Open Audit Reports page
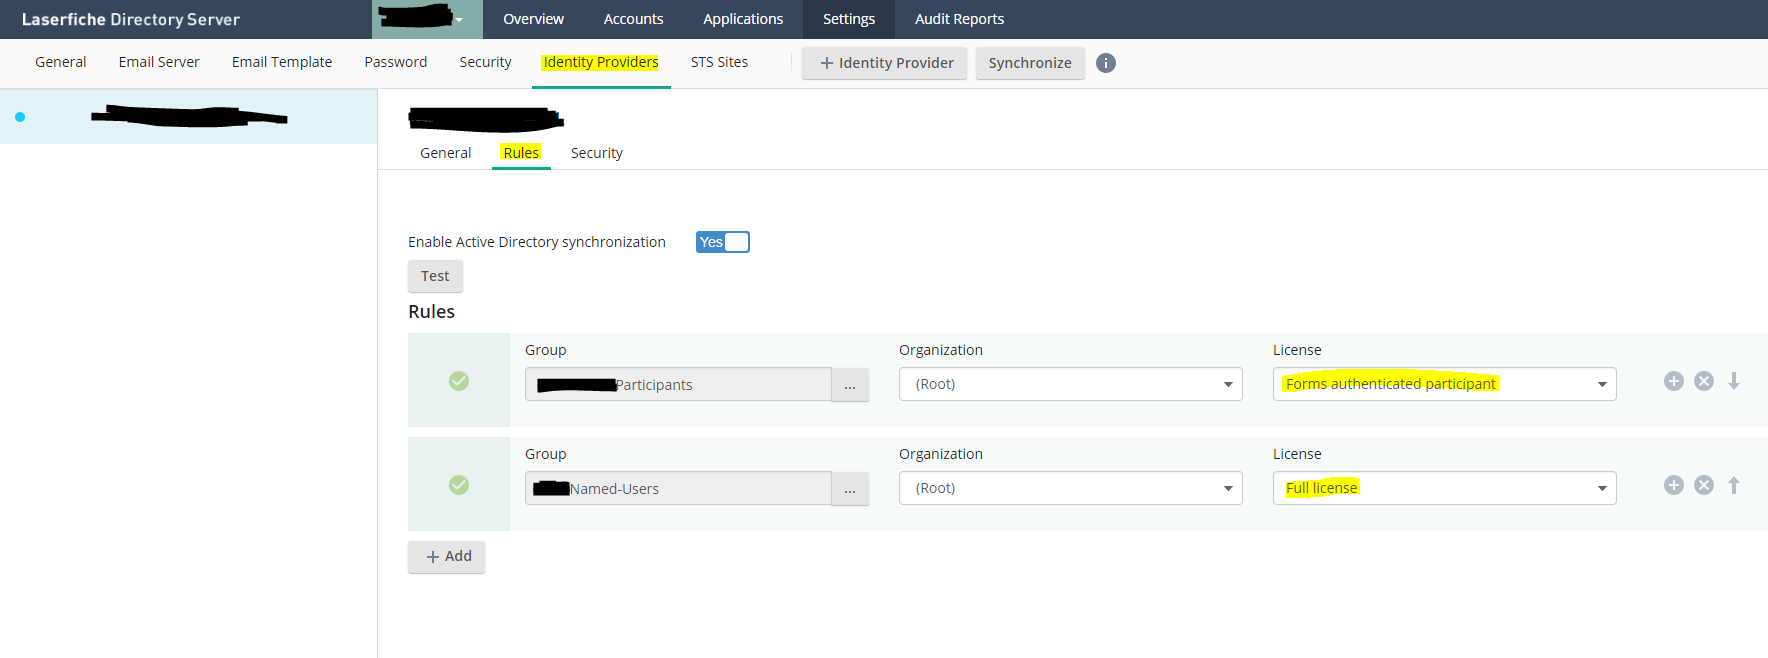 tap(959, 19)
